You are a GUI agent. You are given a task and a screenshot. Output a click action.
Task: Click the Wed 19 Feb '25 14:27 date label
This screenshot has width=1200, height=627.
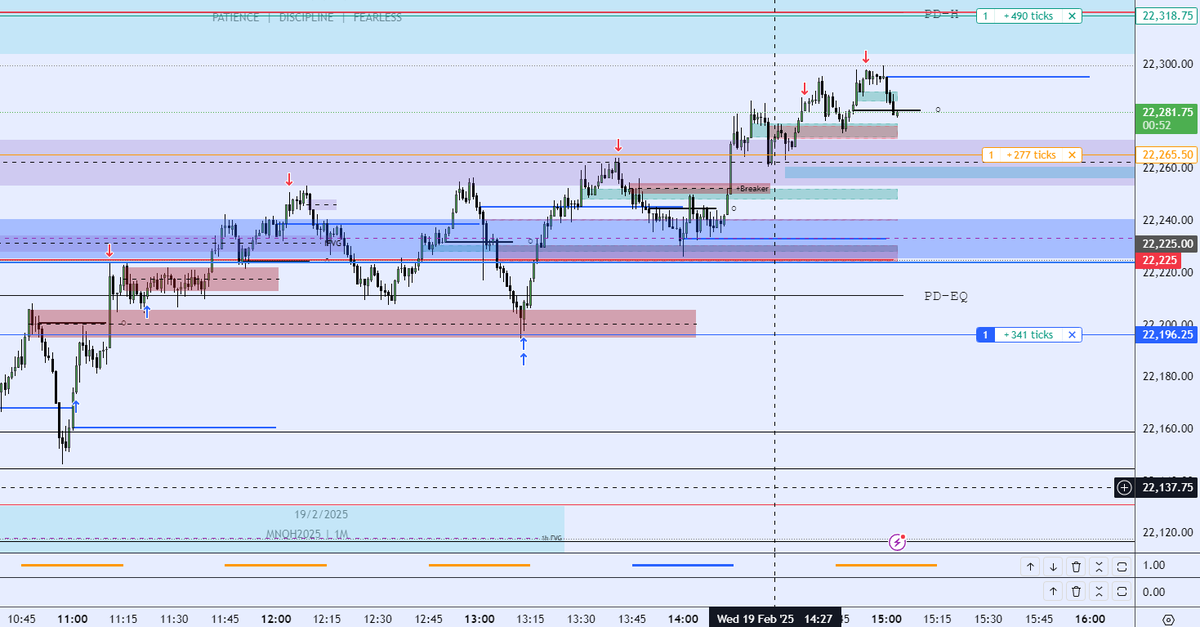point(774,619)
